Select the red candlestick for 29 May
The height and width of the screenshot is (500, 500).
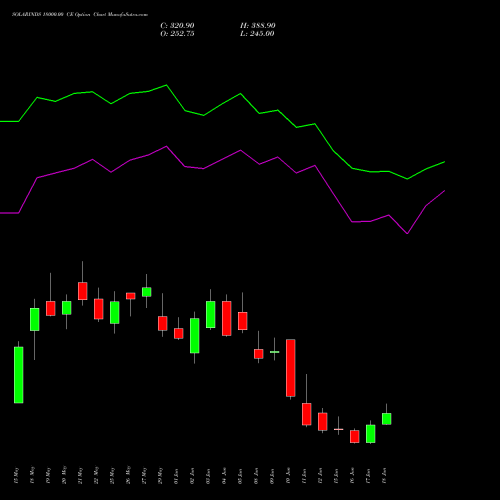tap(163, 323)
